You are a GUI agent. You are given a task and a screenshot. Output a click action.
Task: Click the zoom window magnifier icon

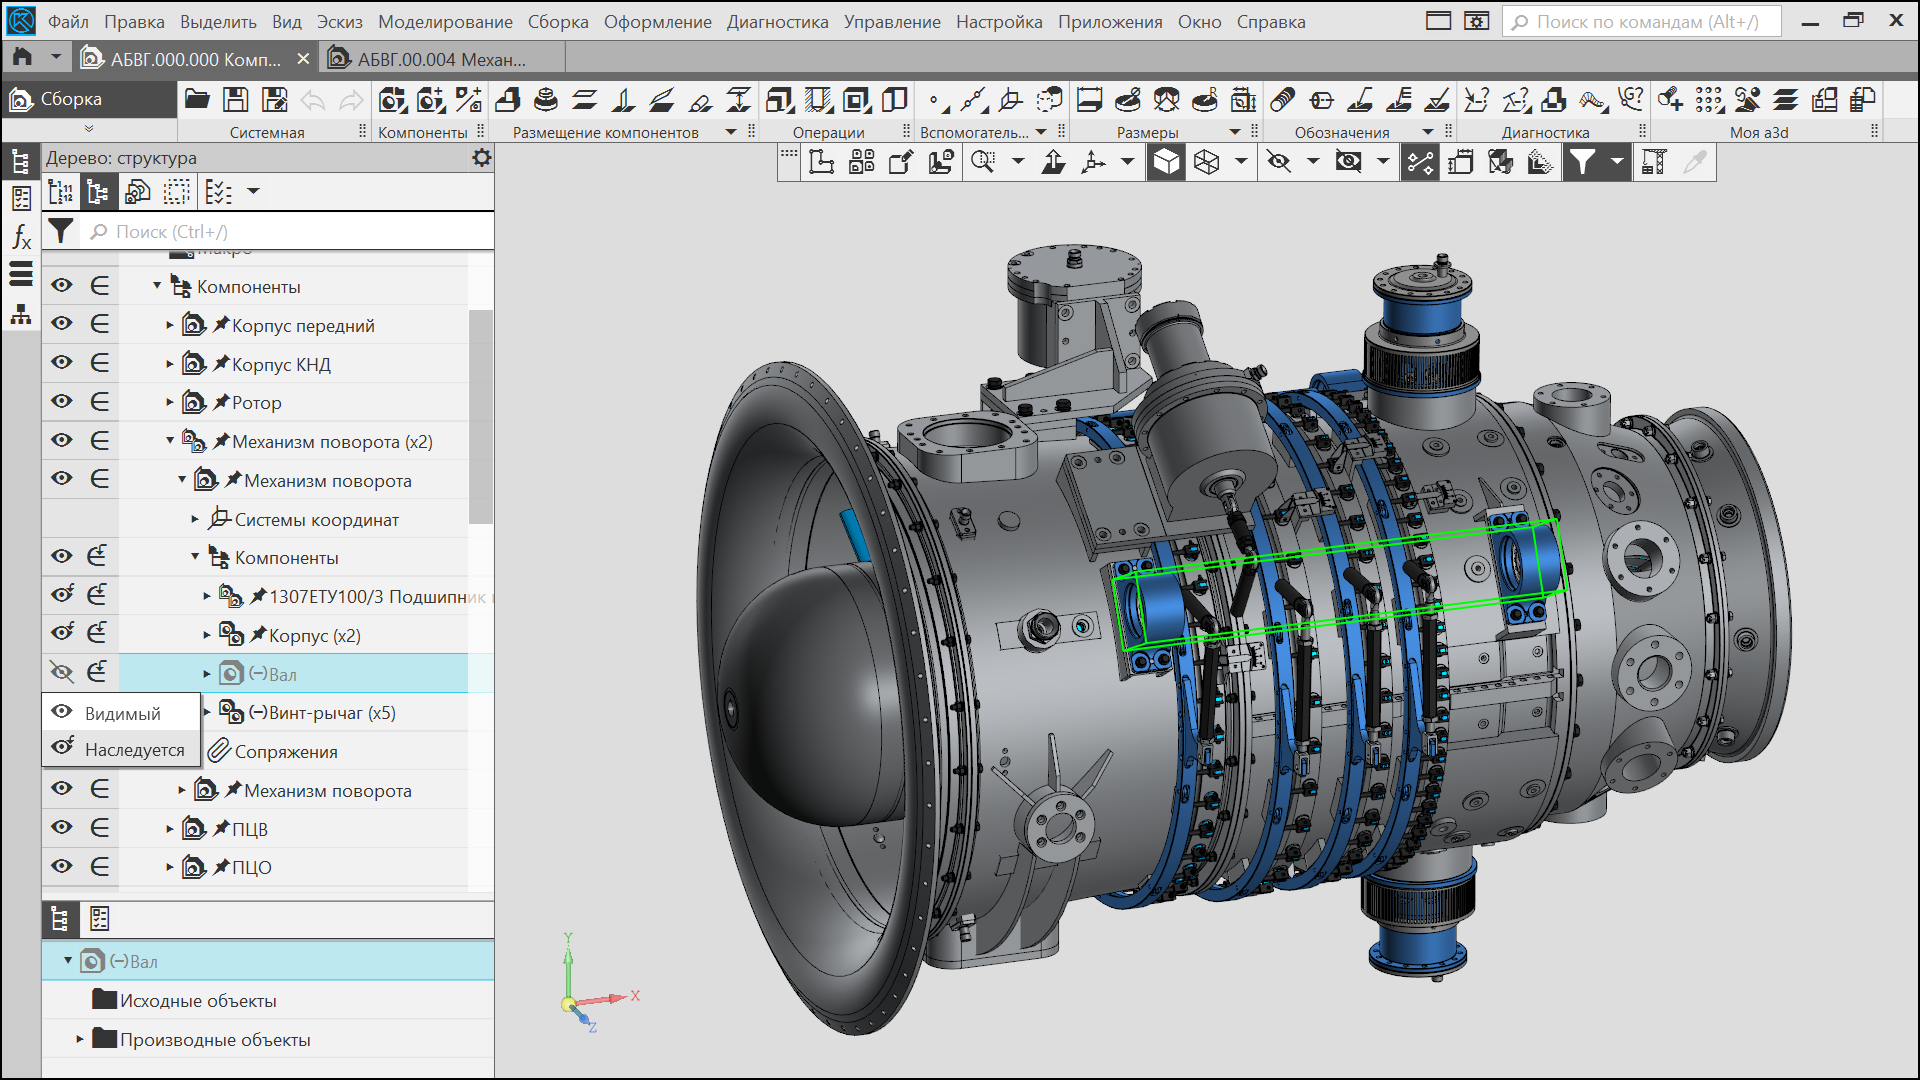(x=983, y=162)
